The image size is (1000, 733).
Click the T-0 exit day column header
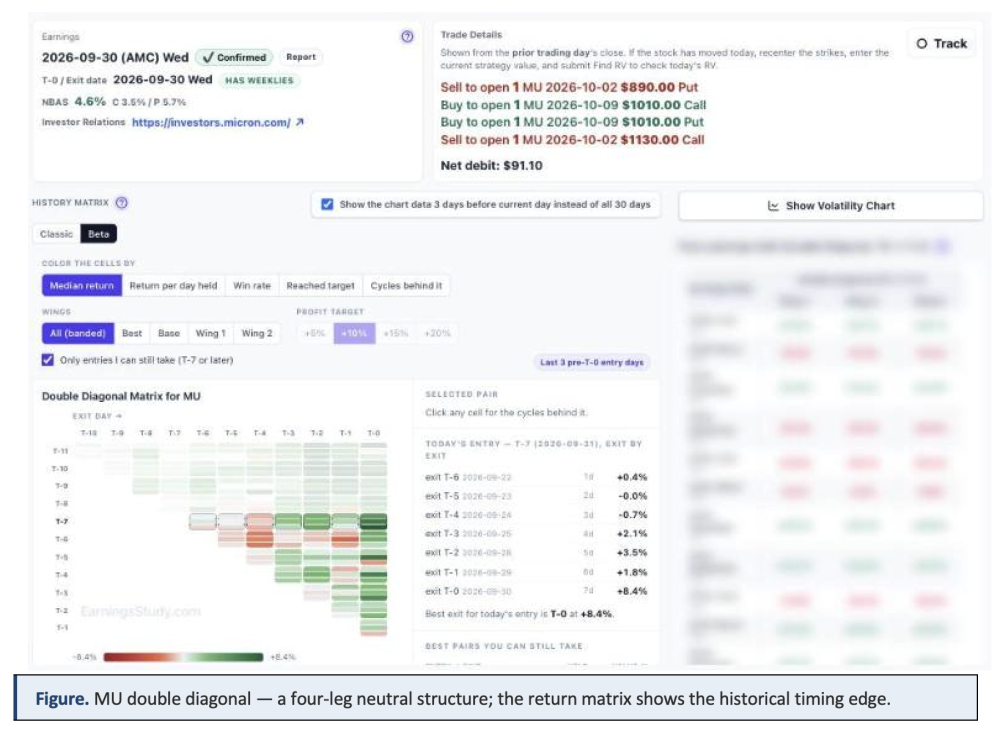point(374,433)
